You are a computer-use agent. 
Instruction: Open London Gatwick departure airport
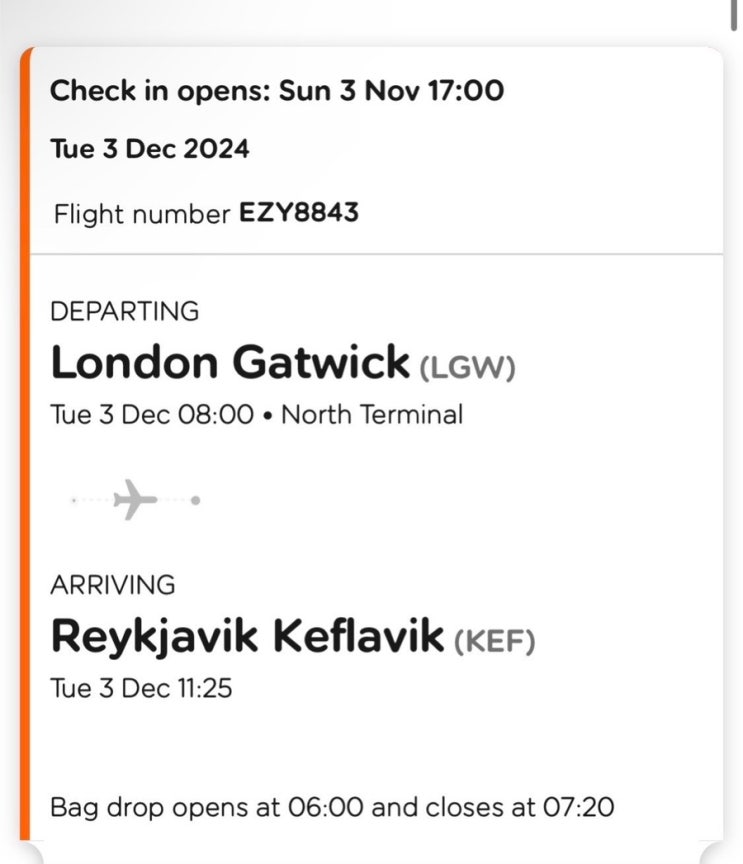coord(230,363)
